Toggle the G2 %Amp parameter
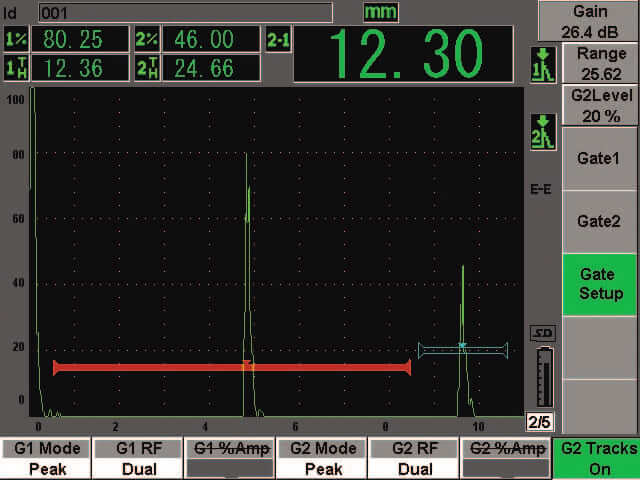Screen dimensions: 640x480 506,458
